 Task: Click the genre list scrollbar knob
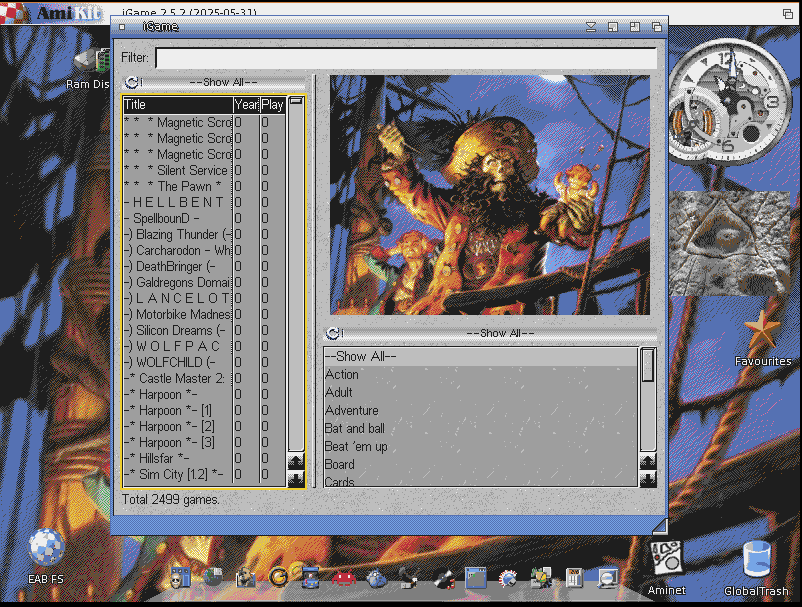coord(648,365)
